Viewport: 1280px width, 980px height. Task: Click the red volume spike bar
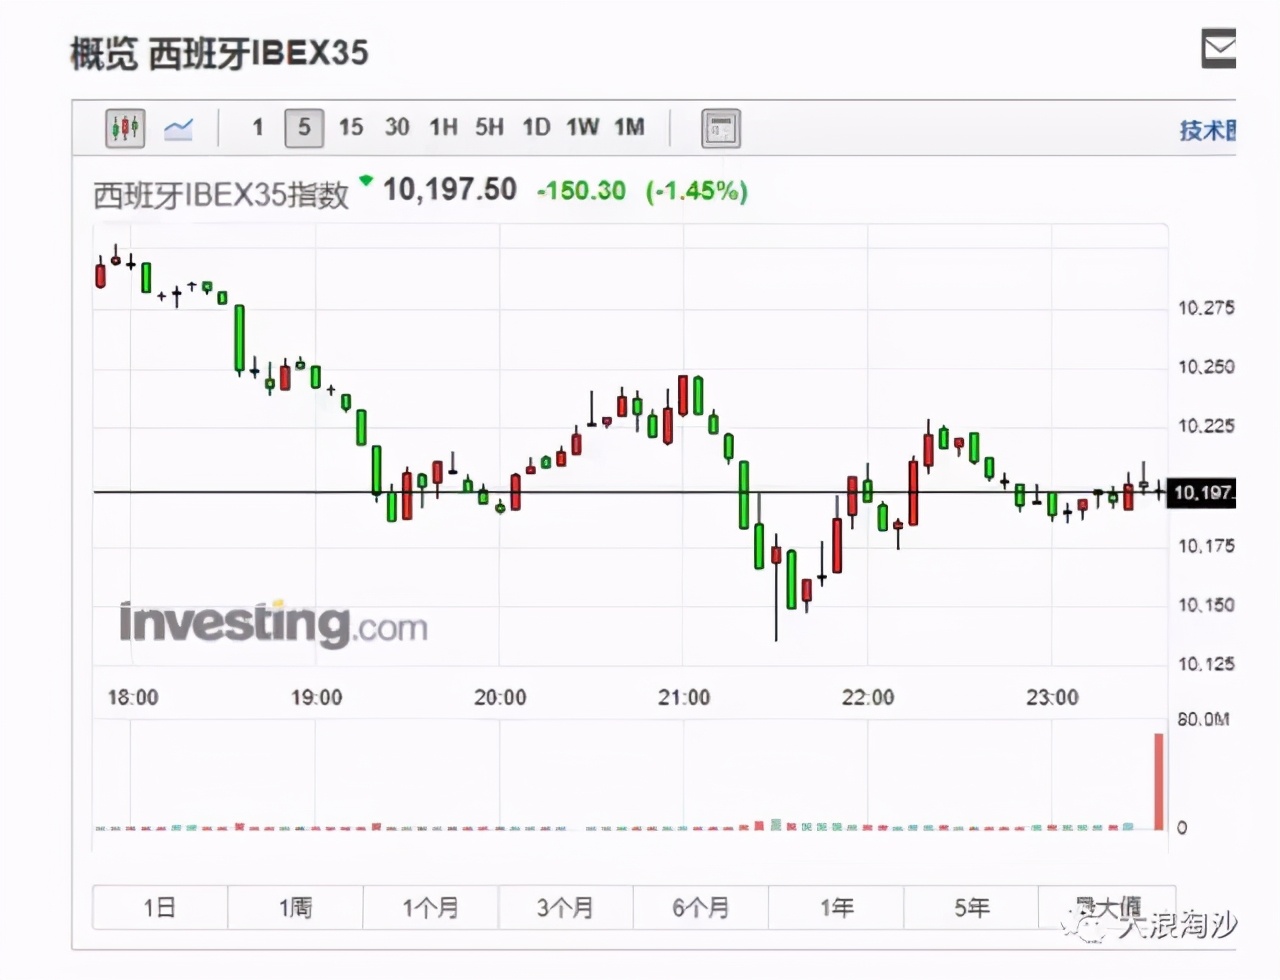point(1158,780)
